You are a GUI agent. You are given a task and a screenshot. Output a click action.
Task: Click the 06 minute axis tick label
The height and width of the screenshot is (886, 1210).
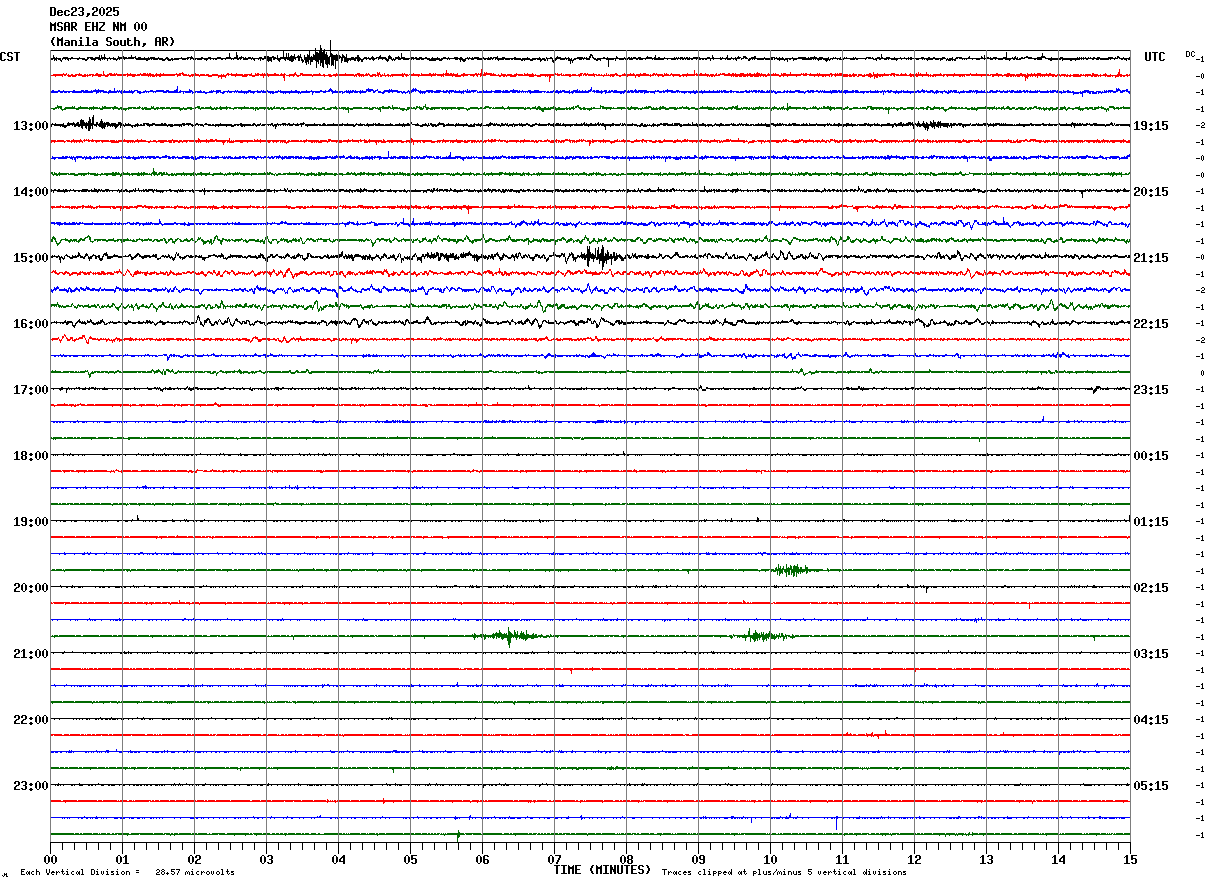[482, 859]
